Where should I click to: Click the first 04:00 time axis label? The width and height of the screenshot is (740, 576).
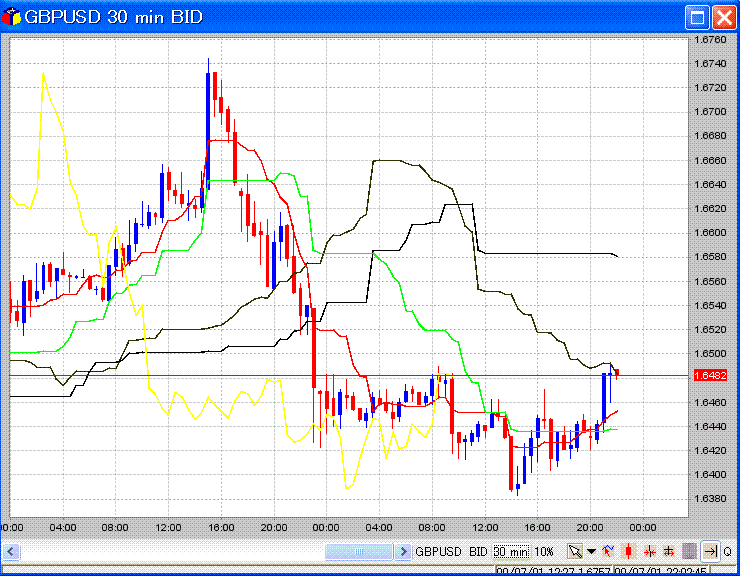tap(63, 527)
